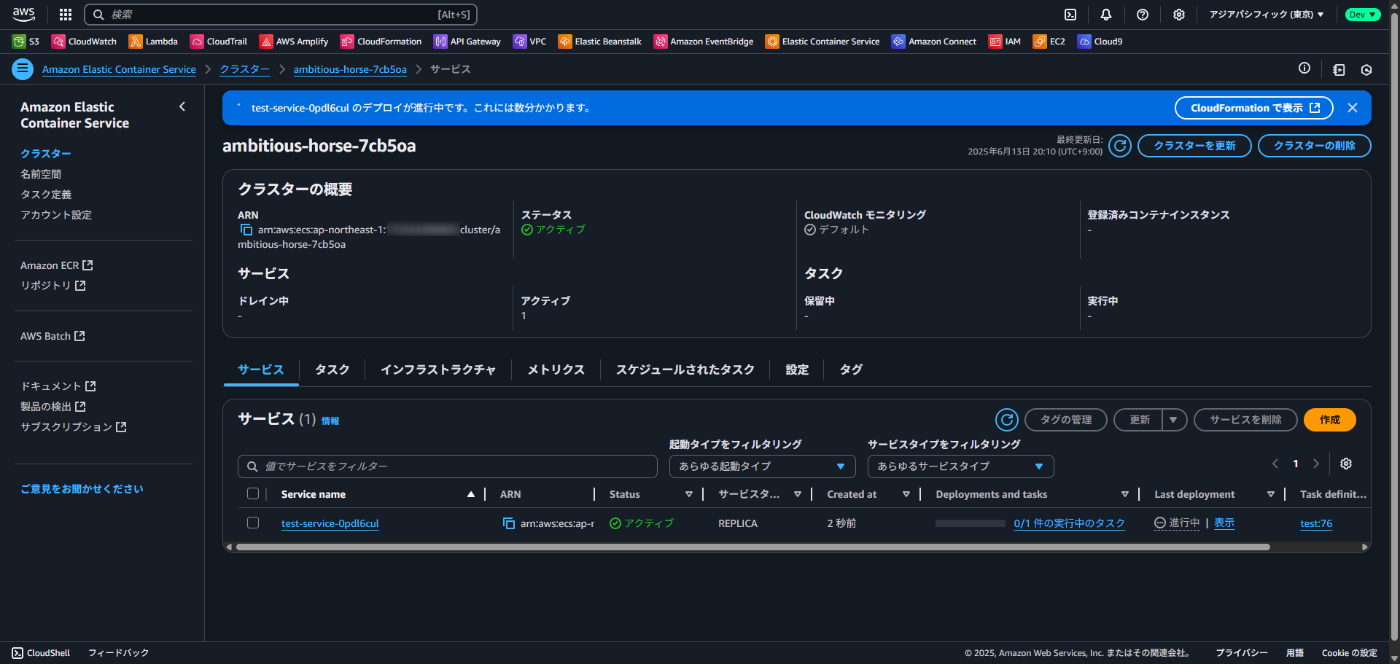The image size is (1400, 664).
Task: Open 名前空間 in side navigation
Action: pos(41,174)
